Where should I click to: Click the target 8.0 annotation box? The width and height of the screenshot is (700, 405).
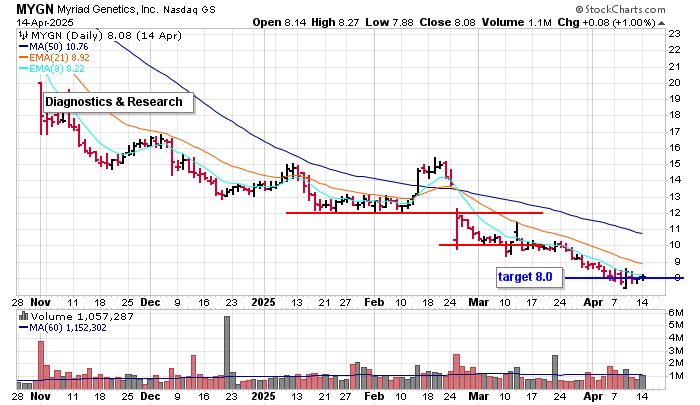coord(529,277)
